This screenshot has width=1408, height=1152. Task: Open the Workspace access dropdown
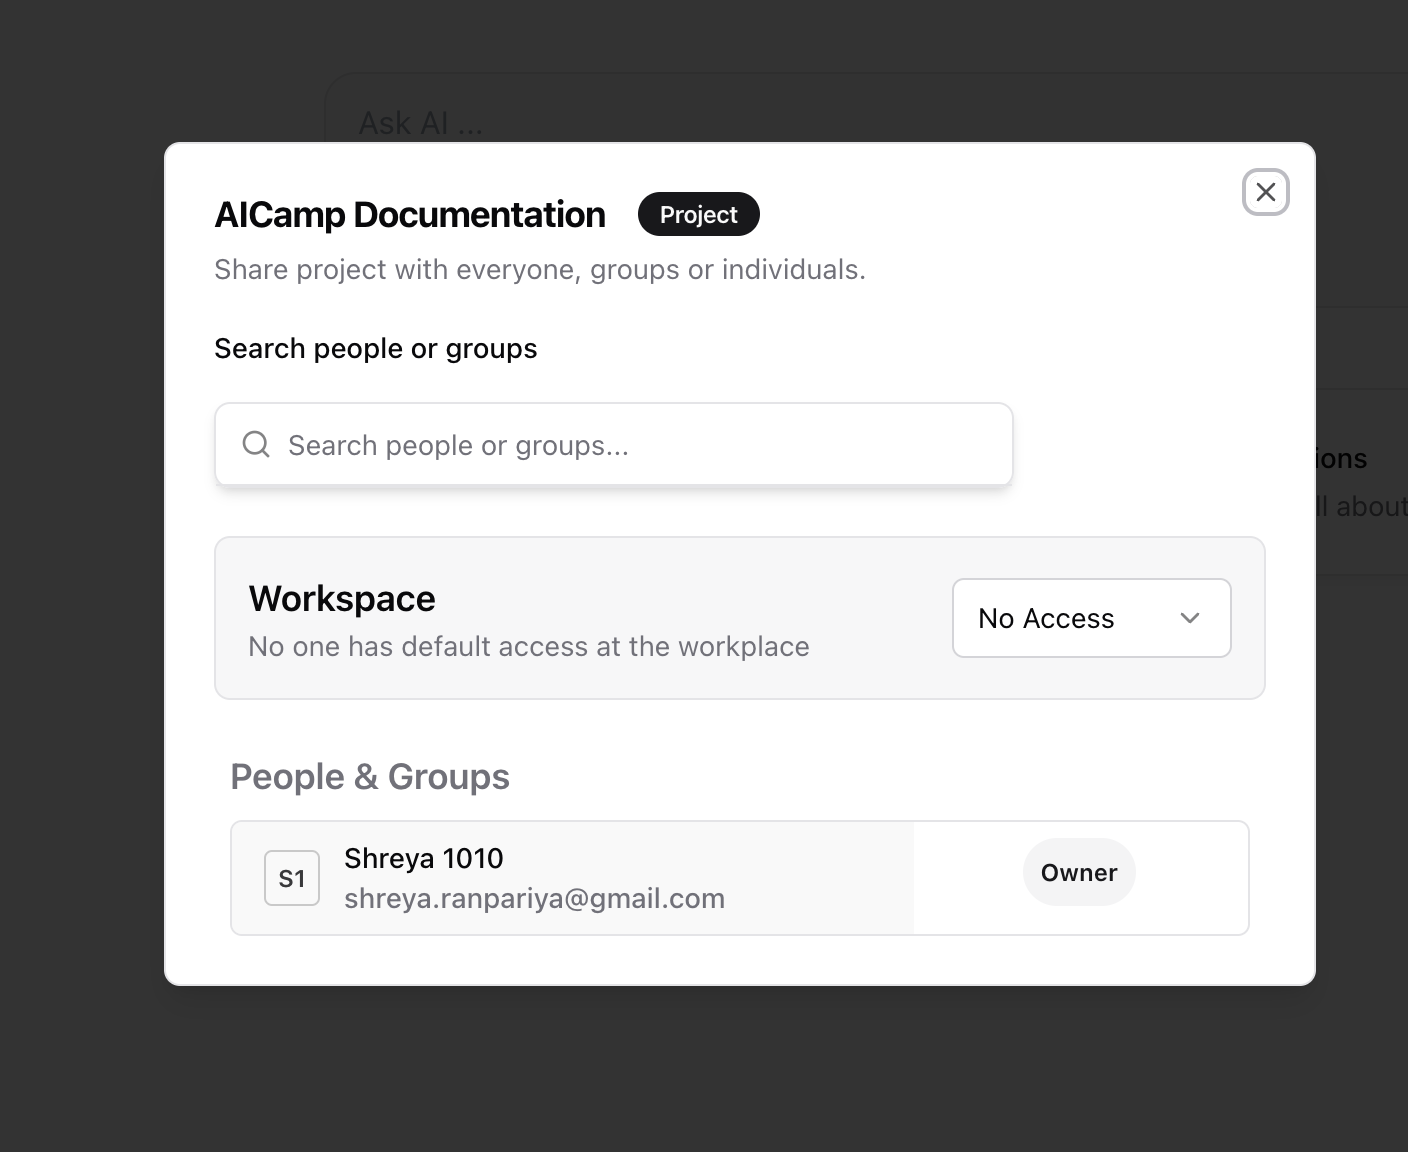pyautogui.click(x=1091, y=618)
